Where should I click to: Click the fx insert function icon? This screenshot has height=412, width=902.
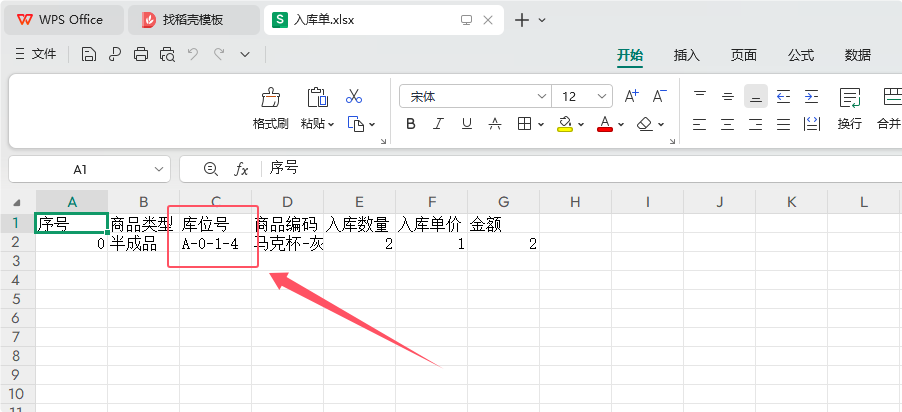coord(241,169)
